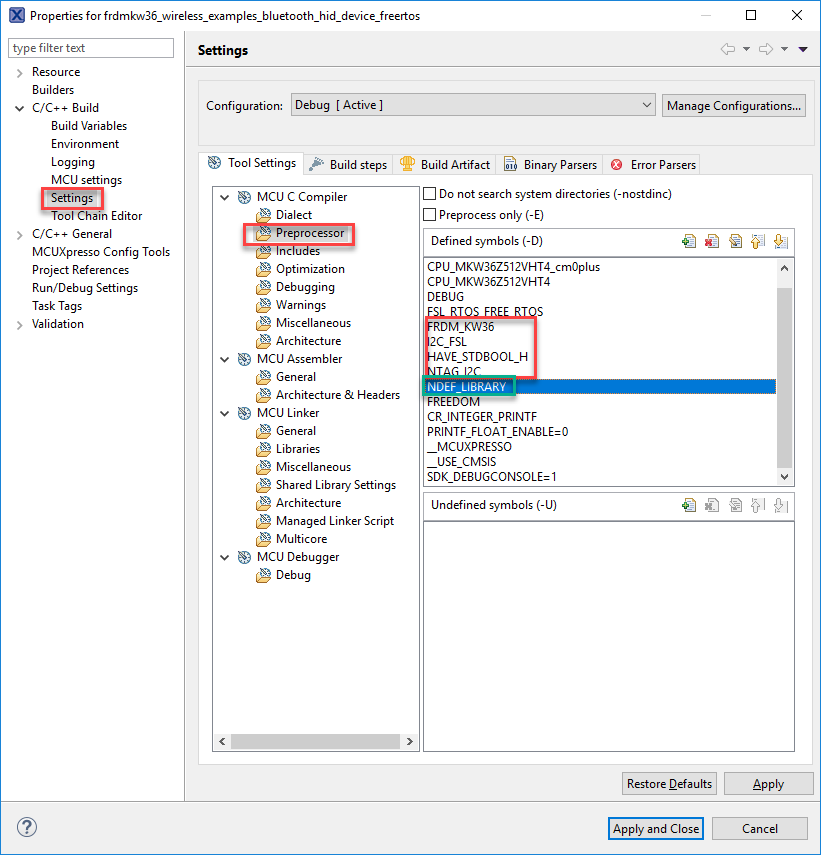
Task: Select Preprocessor under MCU C Compiler
Action: pos(310,233)
